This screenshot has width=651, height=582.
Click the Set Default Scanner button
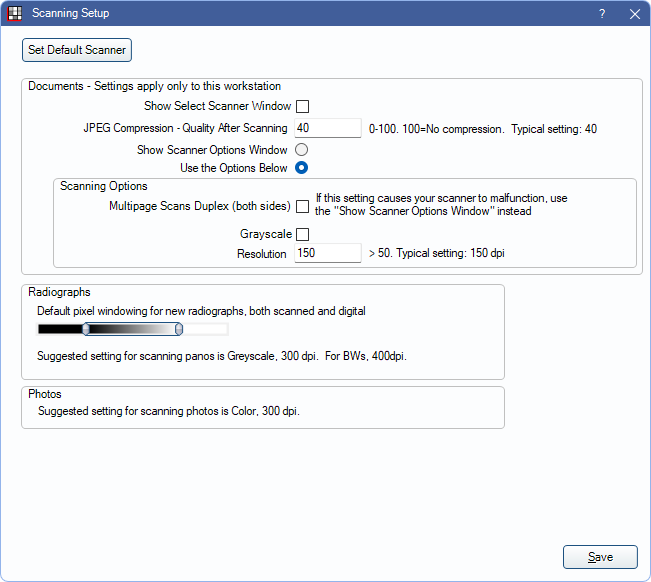click(x=77, y=50)
